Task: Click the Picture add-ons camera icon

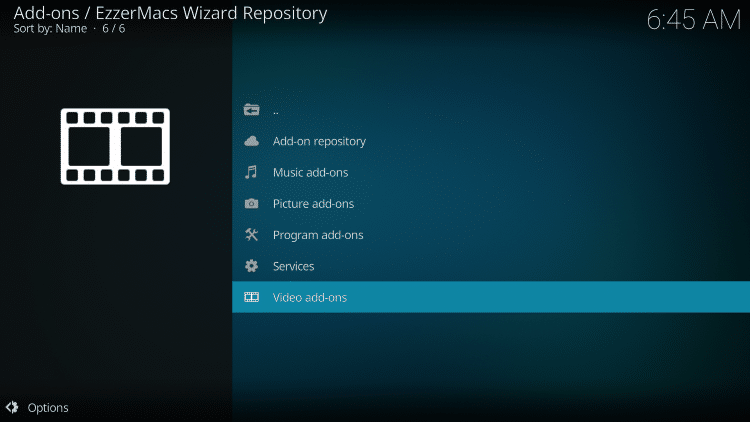Action: click(x=251, y=204)
